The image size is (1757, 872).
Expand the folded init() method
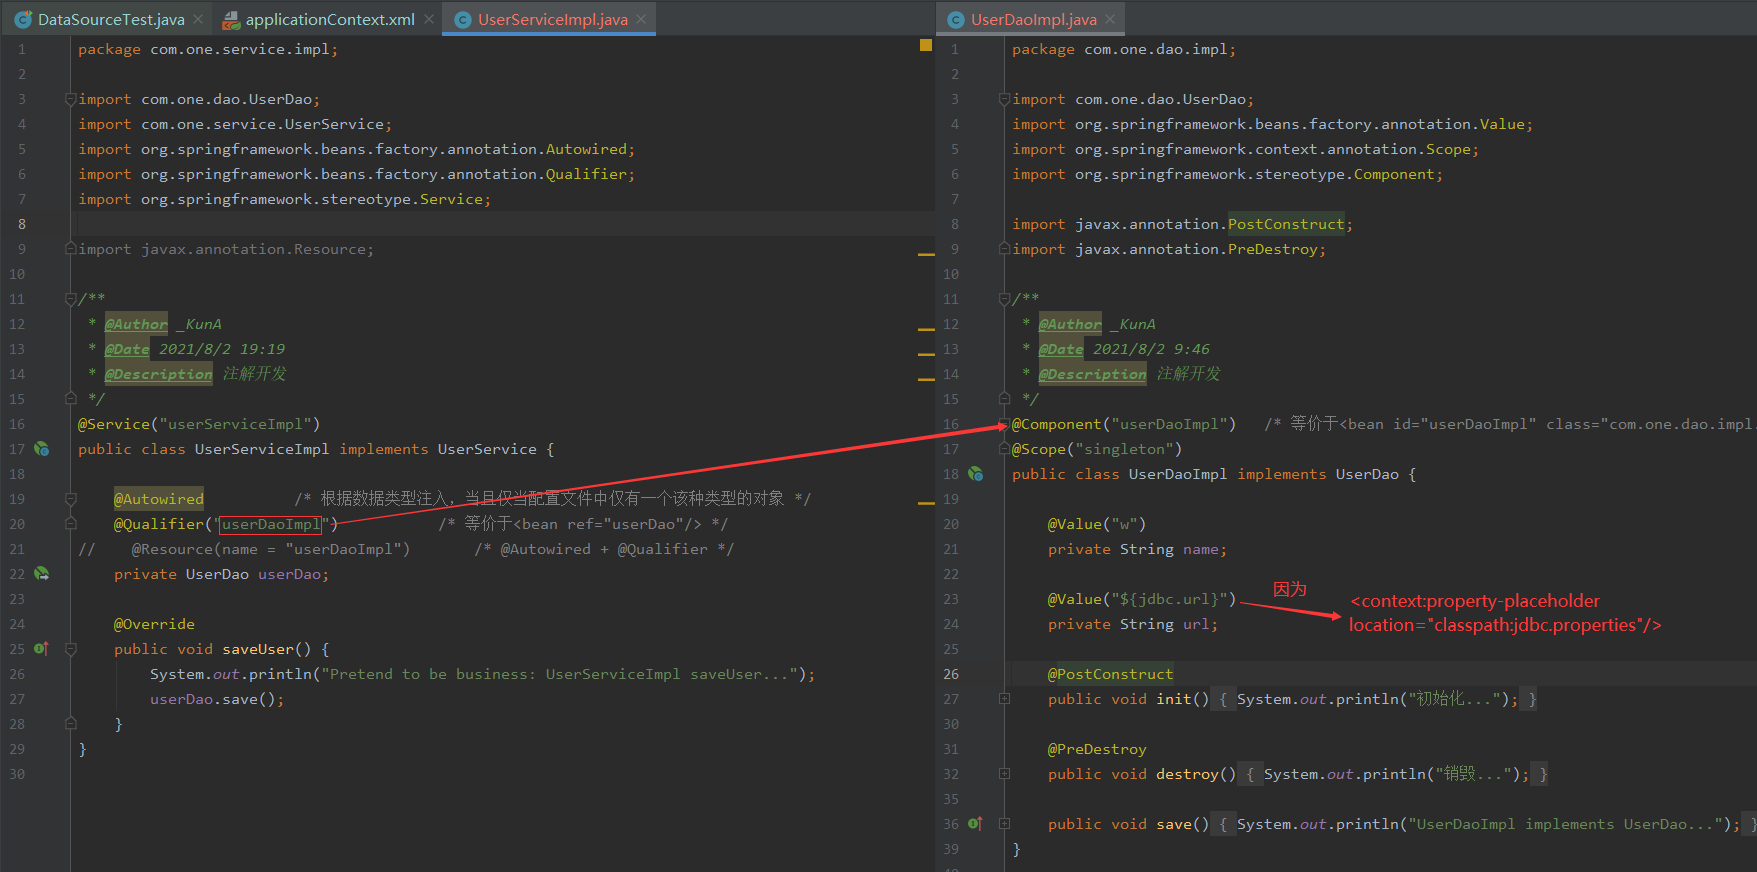(1004, 699)
